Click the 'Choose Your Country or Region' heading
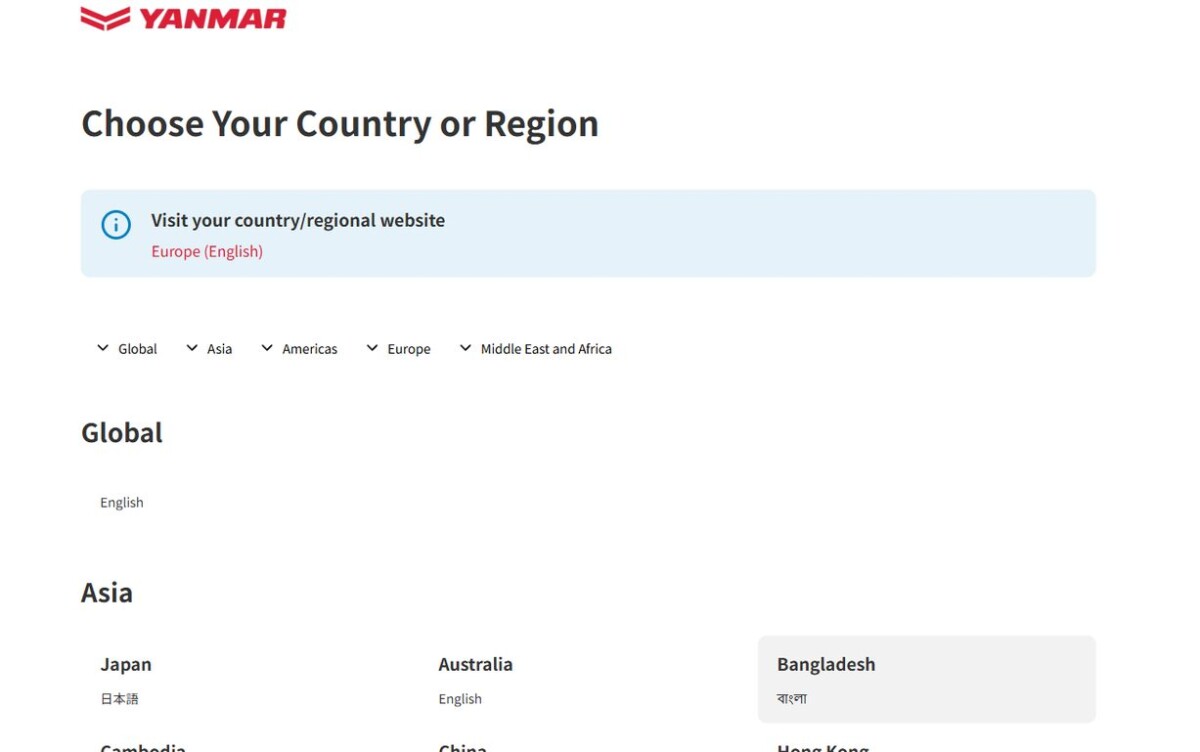1200x752 pixels. [340, 123]
